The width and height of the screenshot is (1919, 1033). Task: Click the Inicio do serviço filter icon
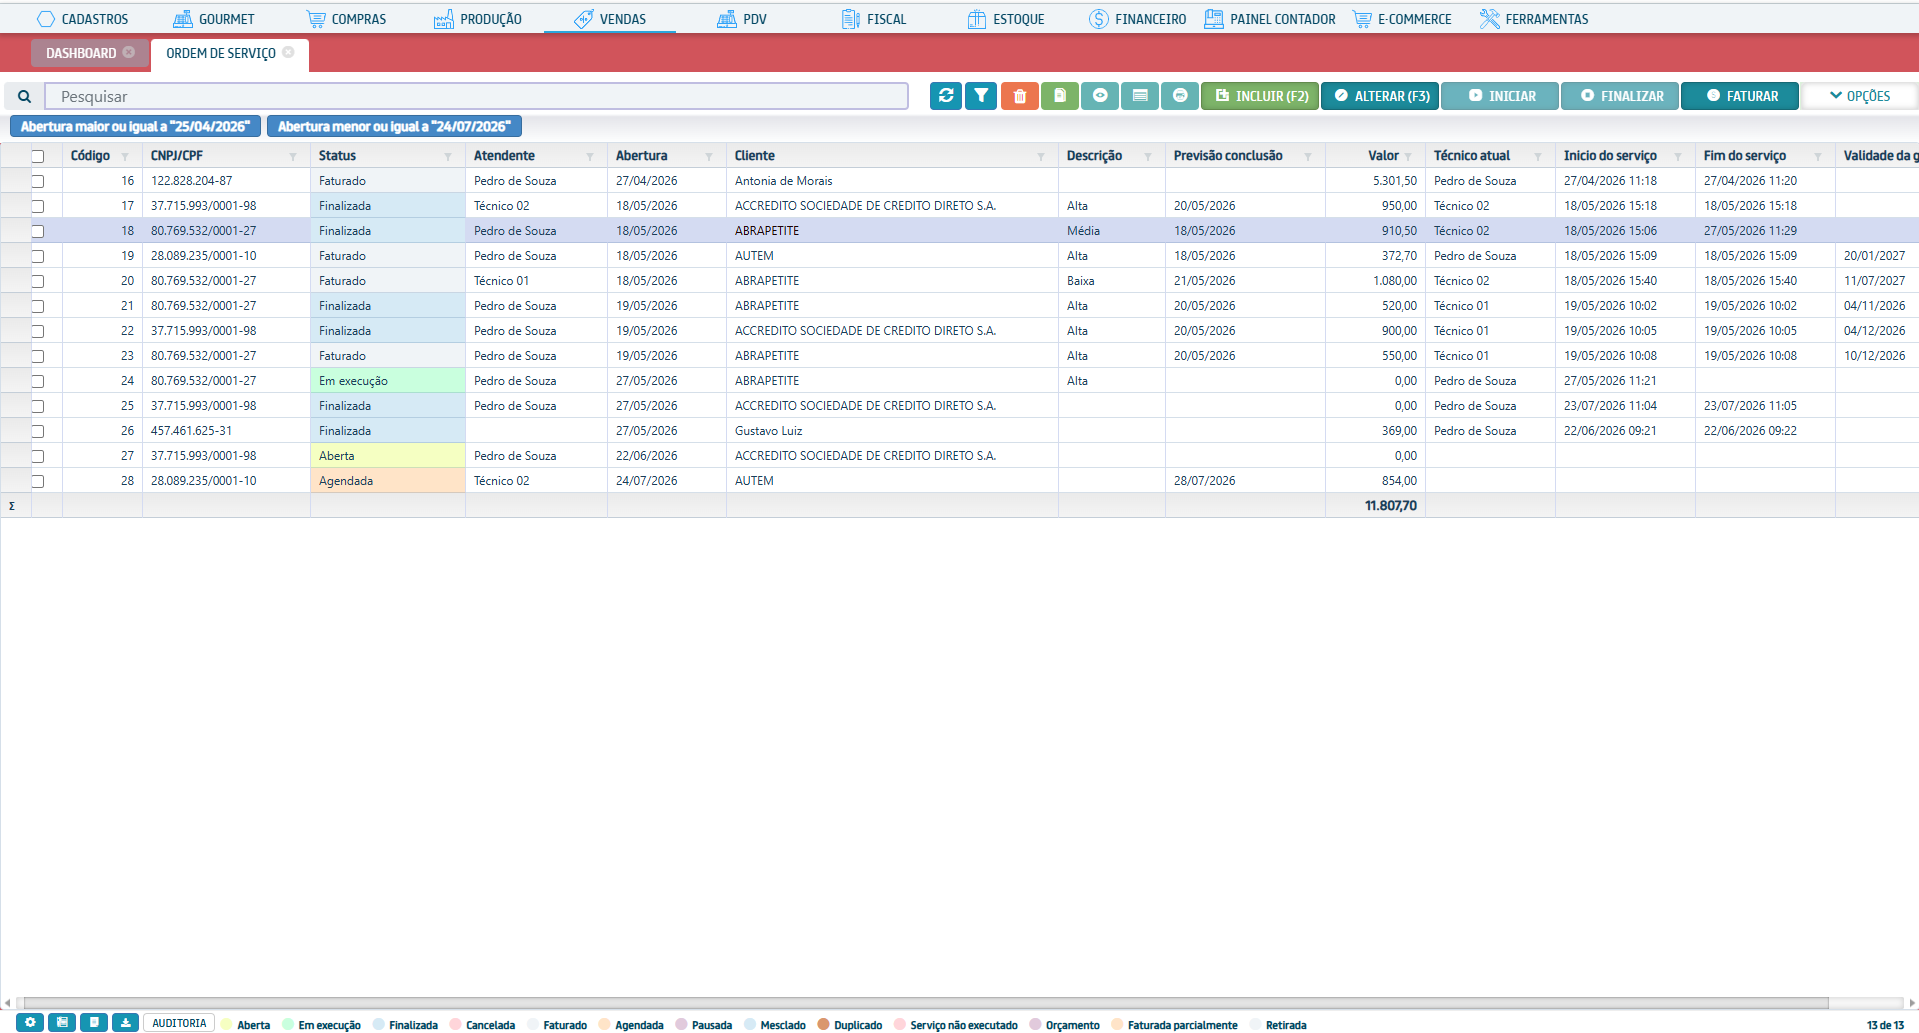click(1678, 156)
